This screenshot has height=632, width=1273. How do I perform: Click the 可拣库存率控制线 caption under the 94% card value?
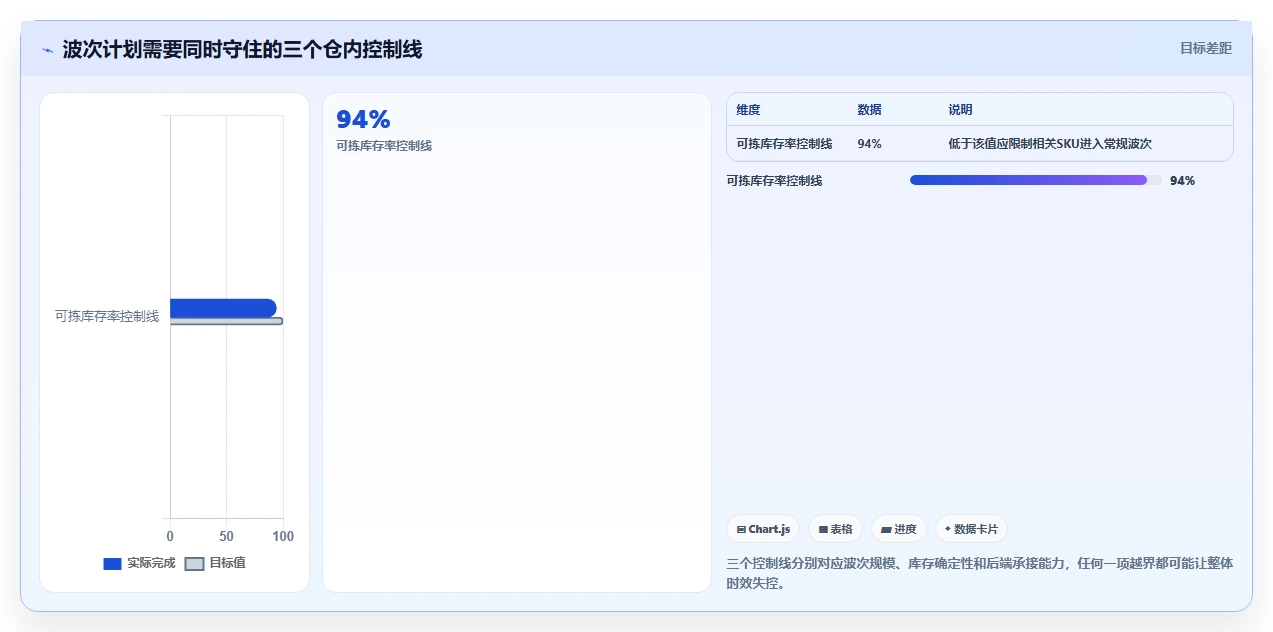(x=384, y=146)
